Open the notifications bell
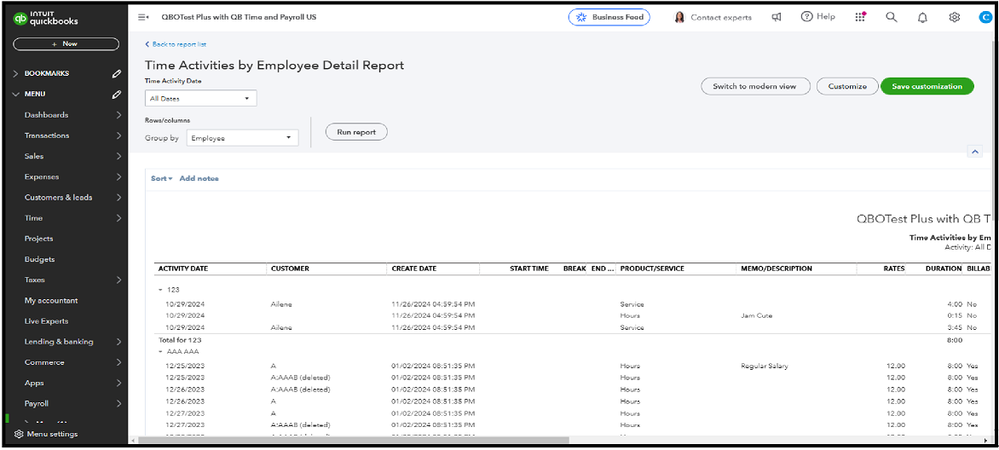 923,17
